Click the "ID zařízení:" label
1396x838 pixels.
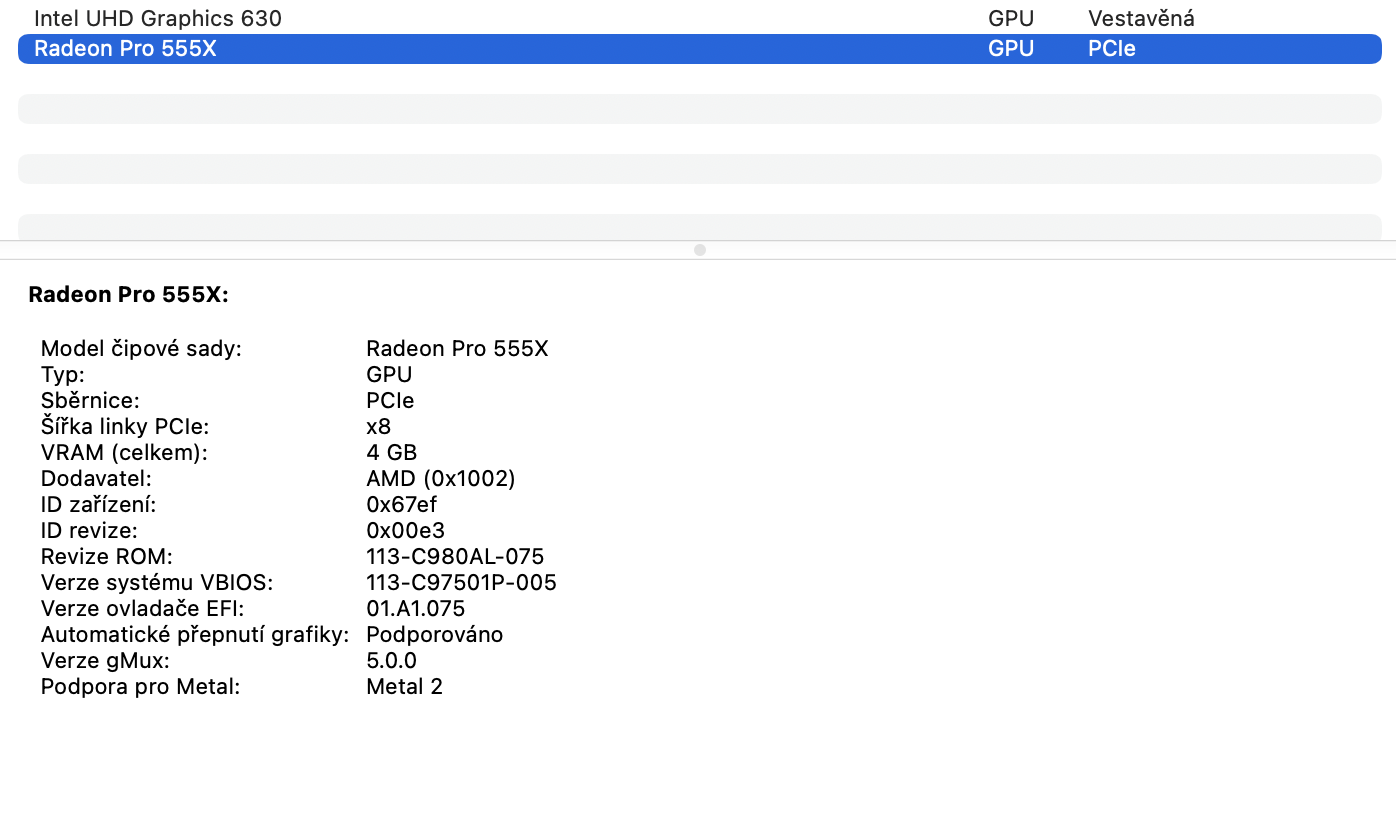[x=99, y=505]
